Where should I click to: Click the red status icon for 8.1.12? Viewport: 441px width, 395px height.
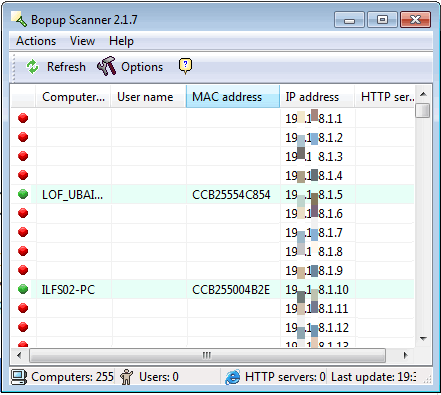23,327
